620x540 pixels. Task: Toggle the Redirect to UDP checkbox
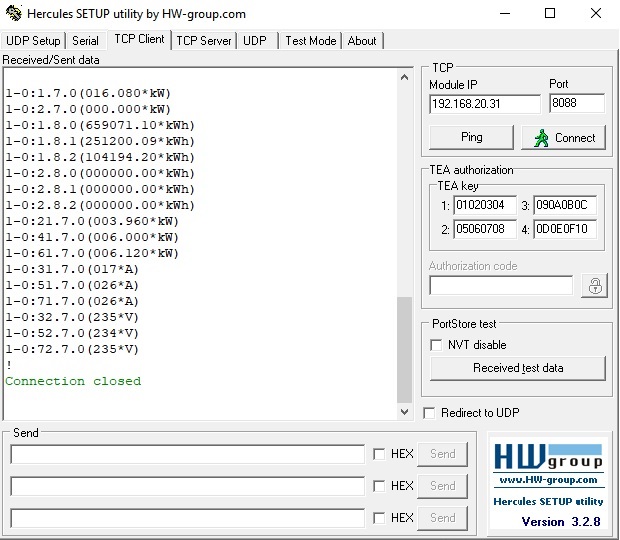point(429,413)
